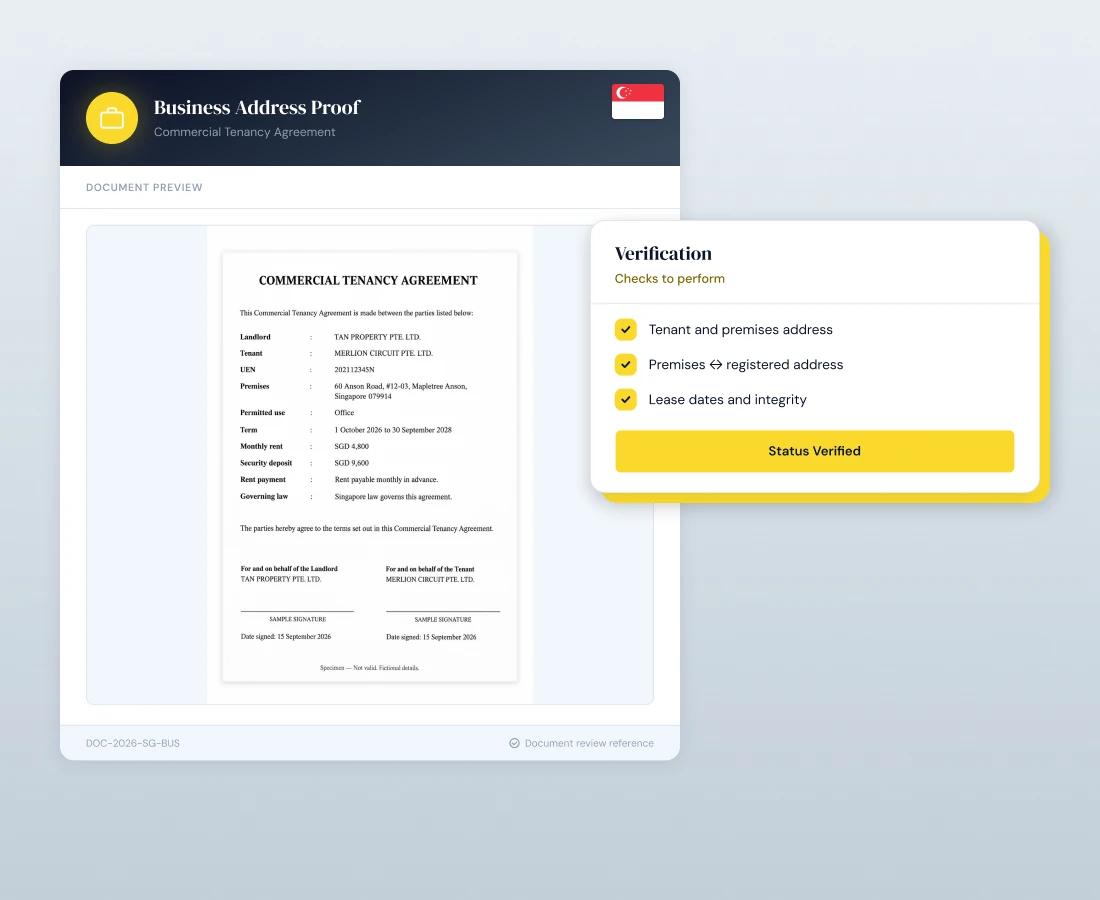
Task: Select the text Rent payable monthly in advance
Action: point(387,480)
